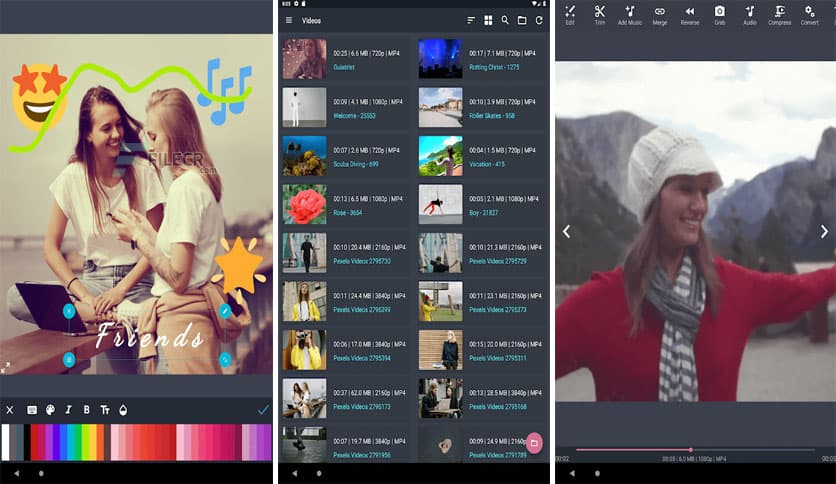Open the folder browser icon in header
The height and width of the screenshot is (484, 836).
(x=522, y=20)
